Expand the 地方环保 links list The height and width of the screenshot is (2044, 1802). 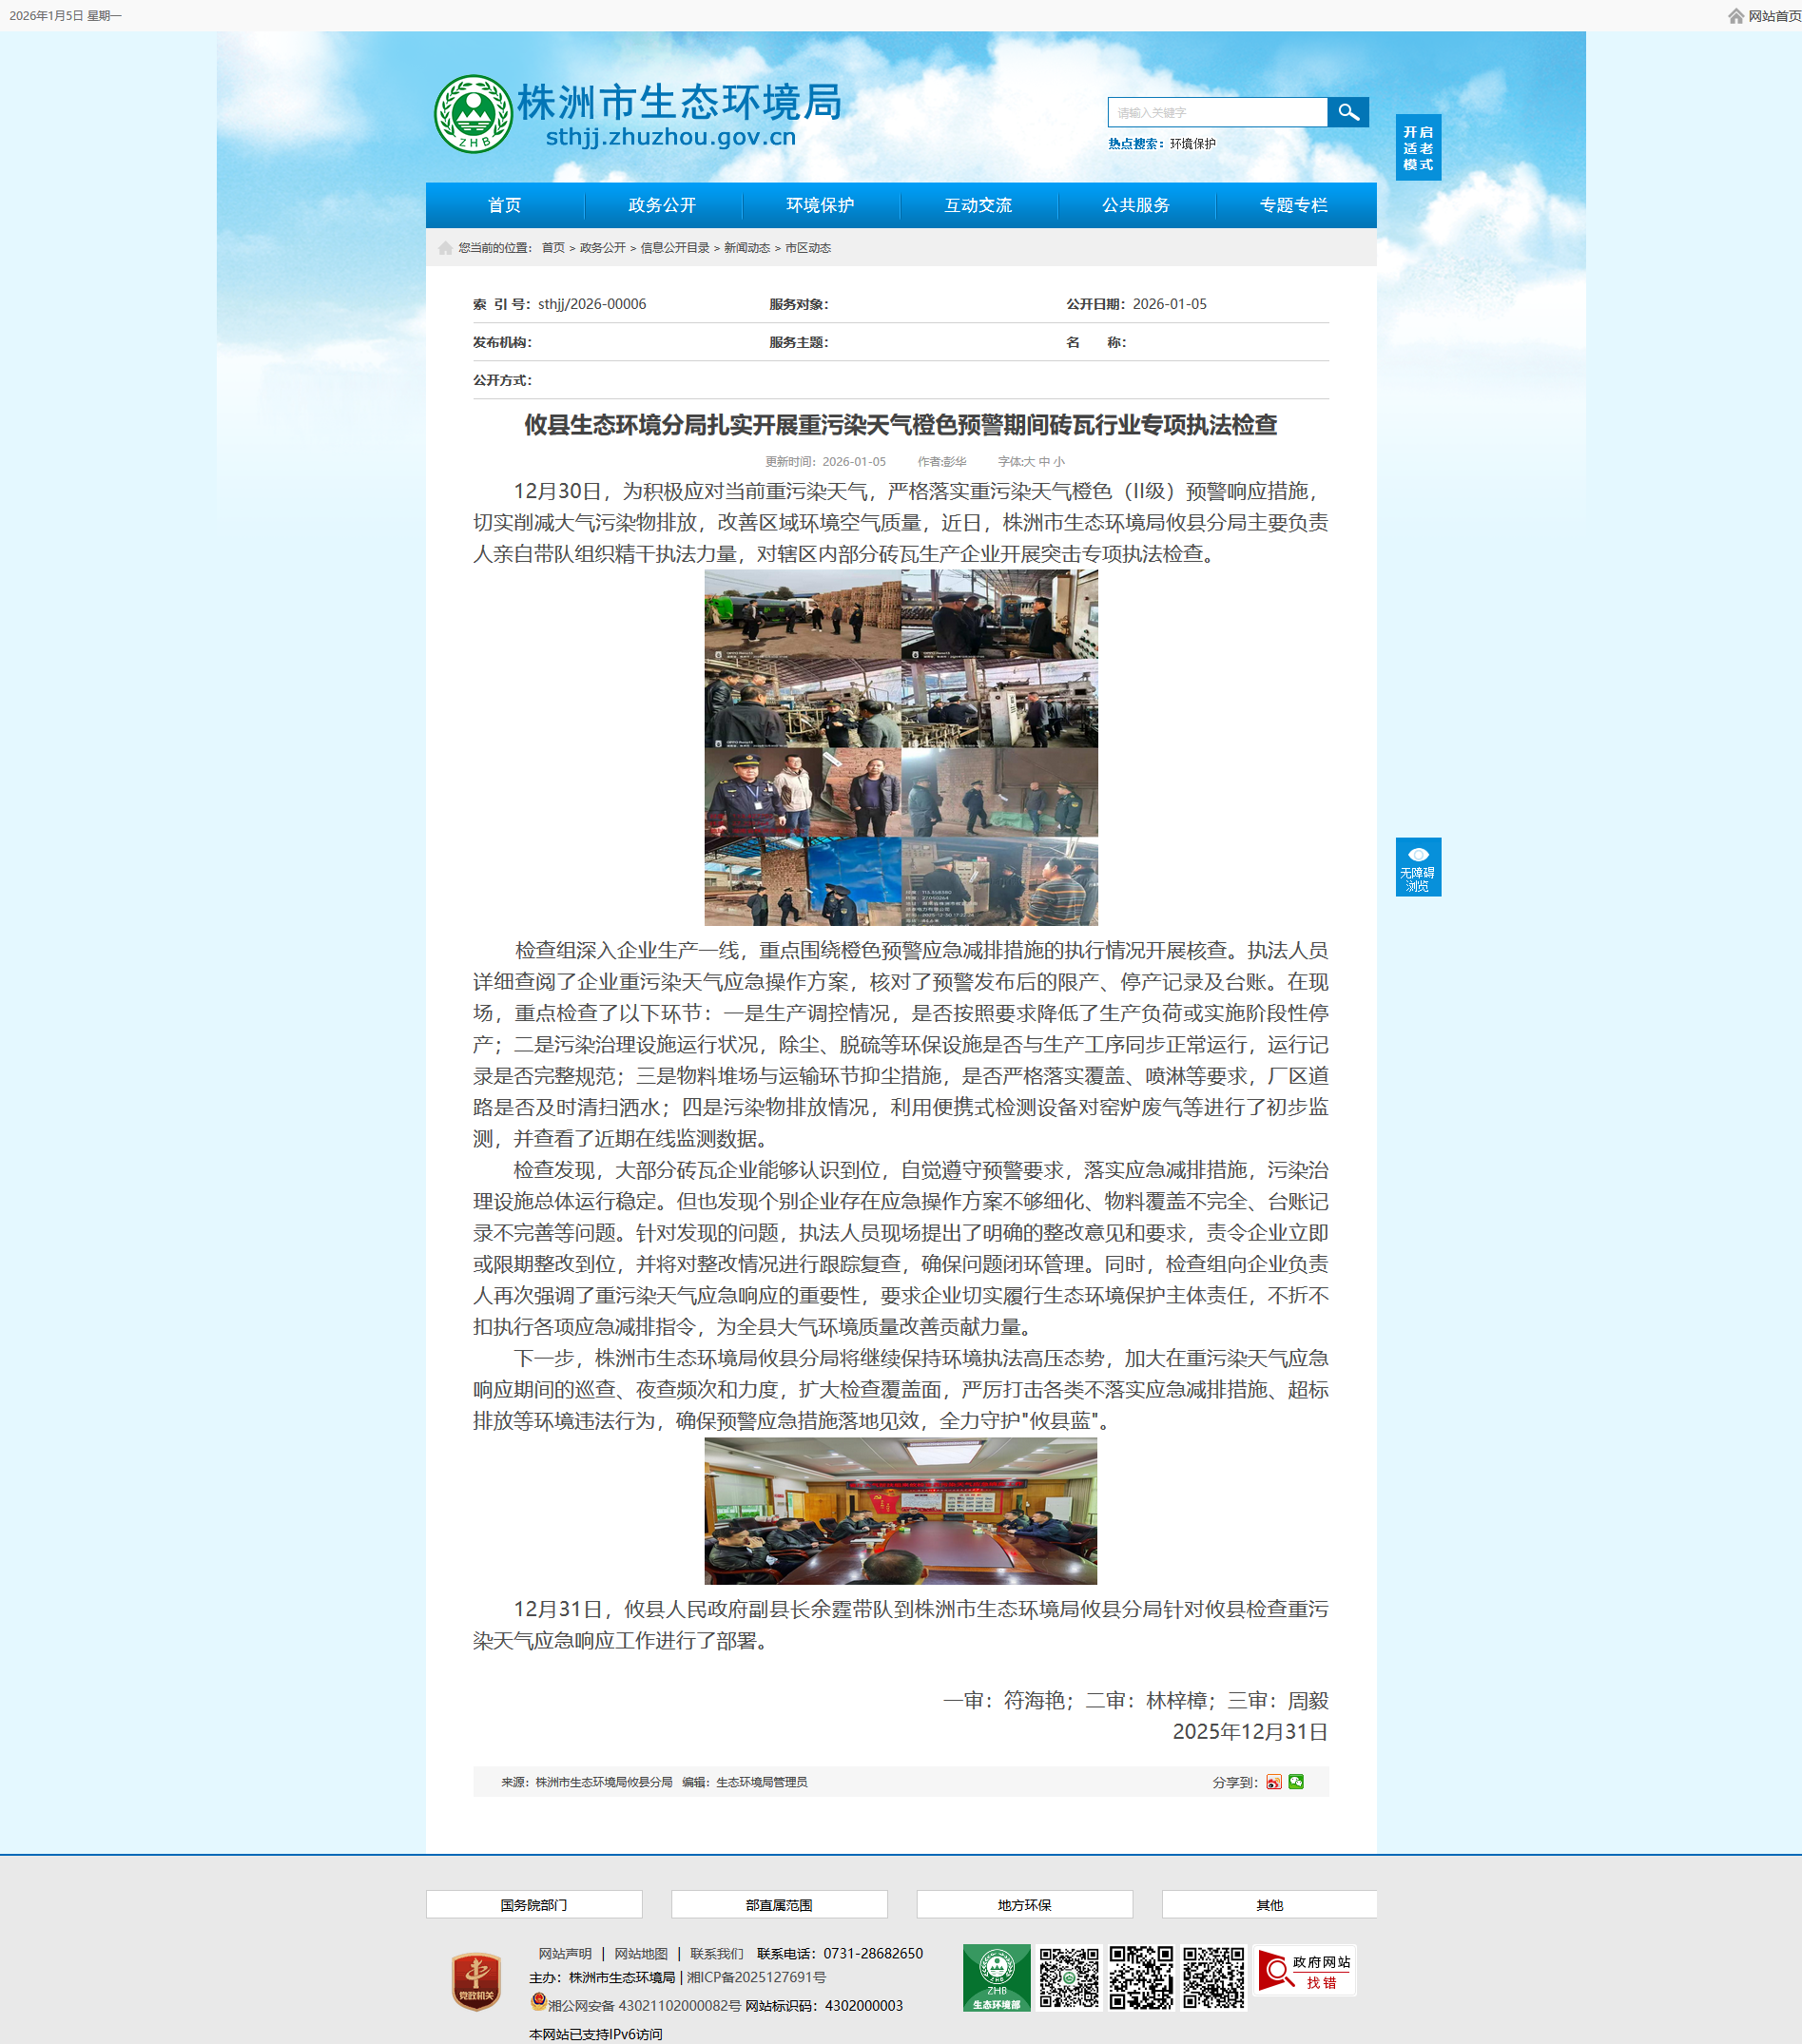pos(1024,1905)
